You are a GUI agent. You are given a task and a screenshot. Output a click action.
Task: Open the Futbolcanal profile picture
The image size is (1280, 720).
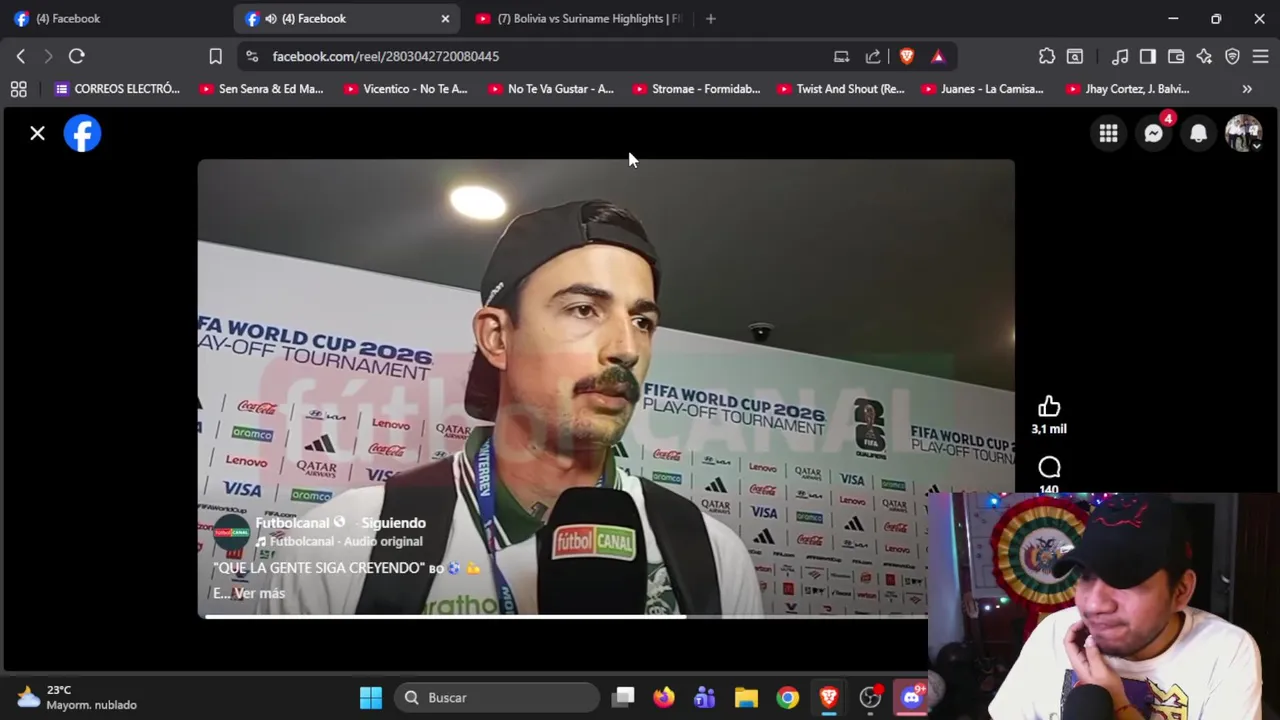coord(231,532)
